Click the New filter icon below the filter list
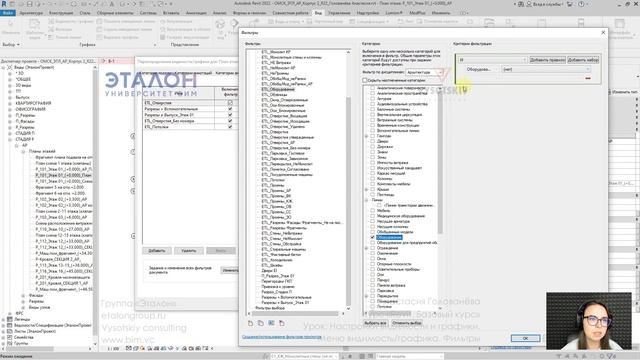 point(250,323)
